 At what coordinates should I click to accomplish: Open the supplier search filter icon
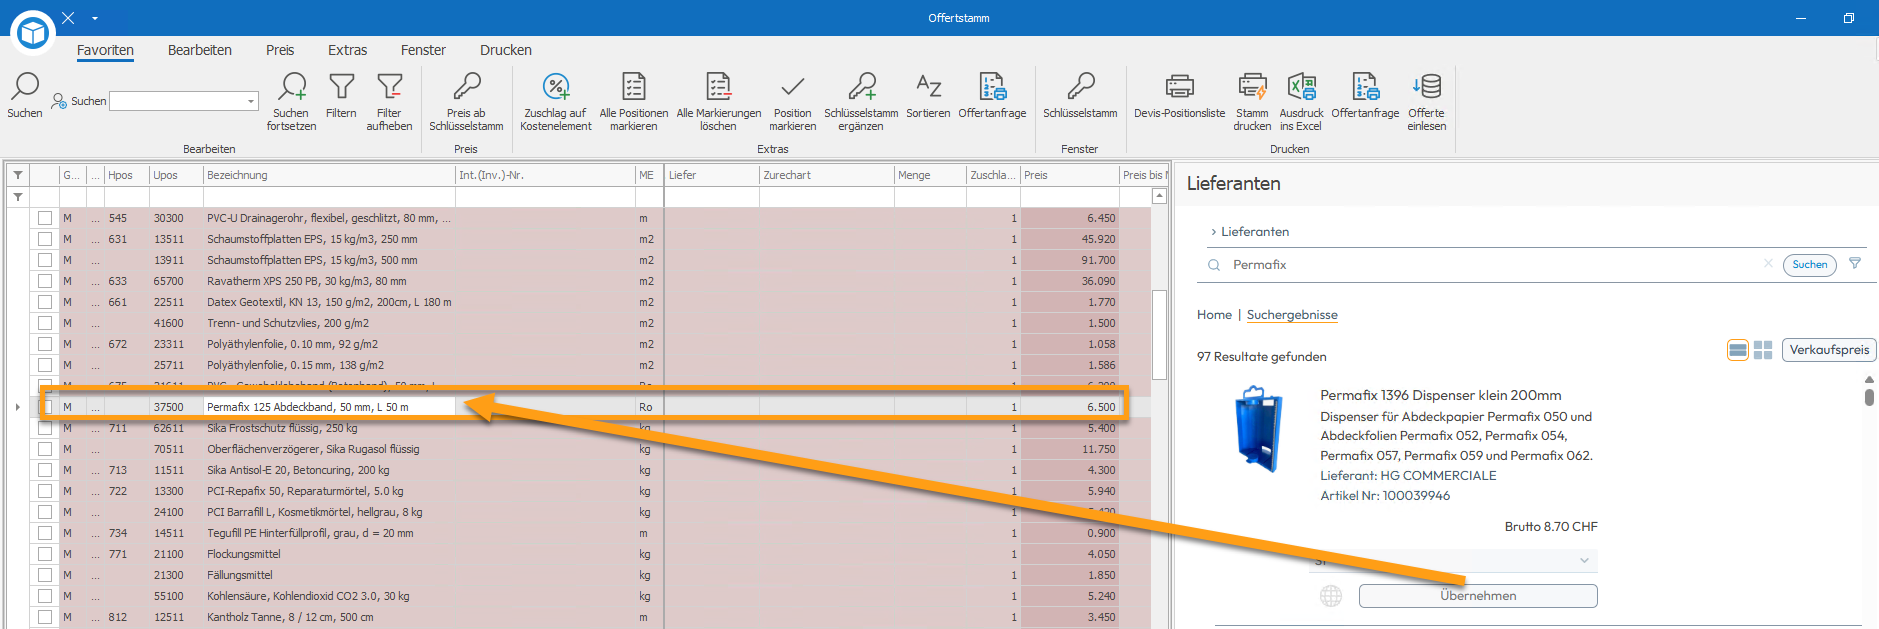(x=1855, y=264)
